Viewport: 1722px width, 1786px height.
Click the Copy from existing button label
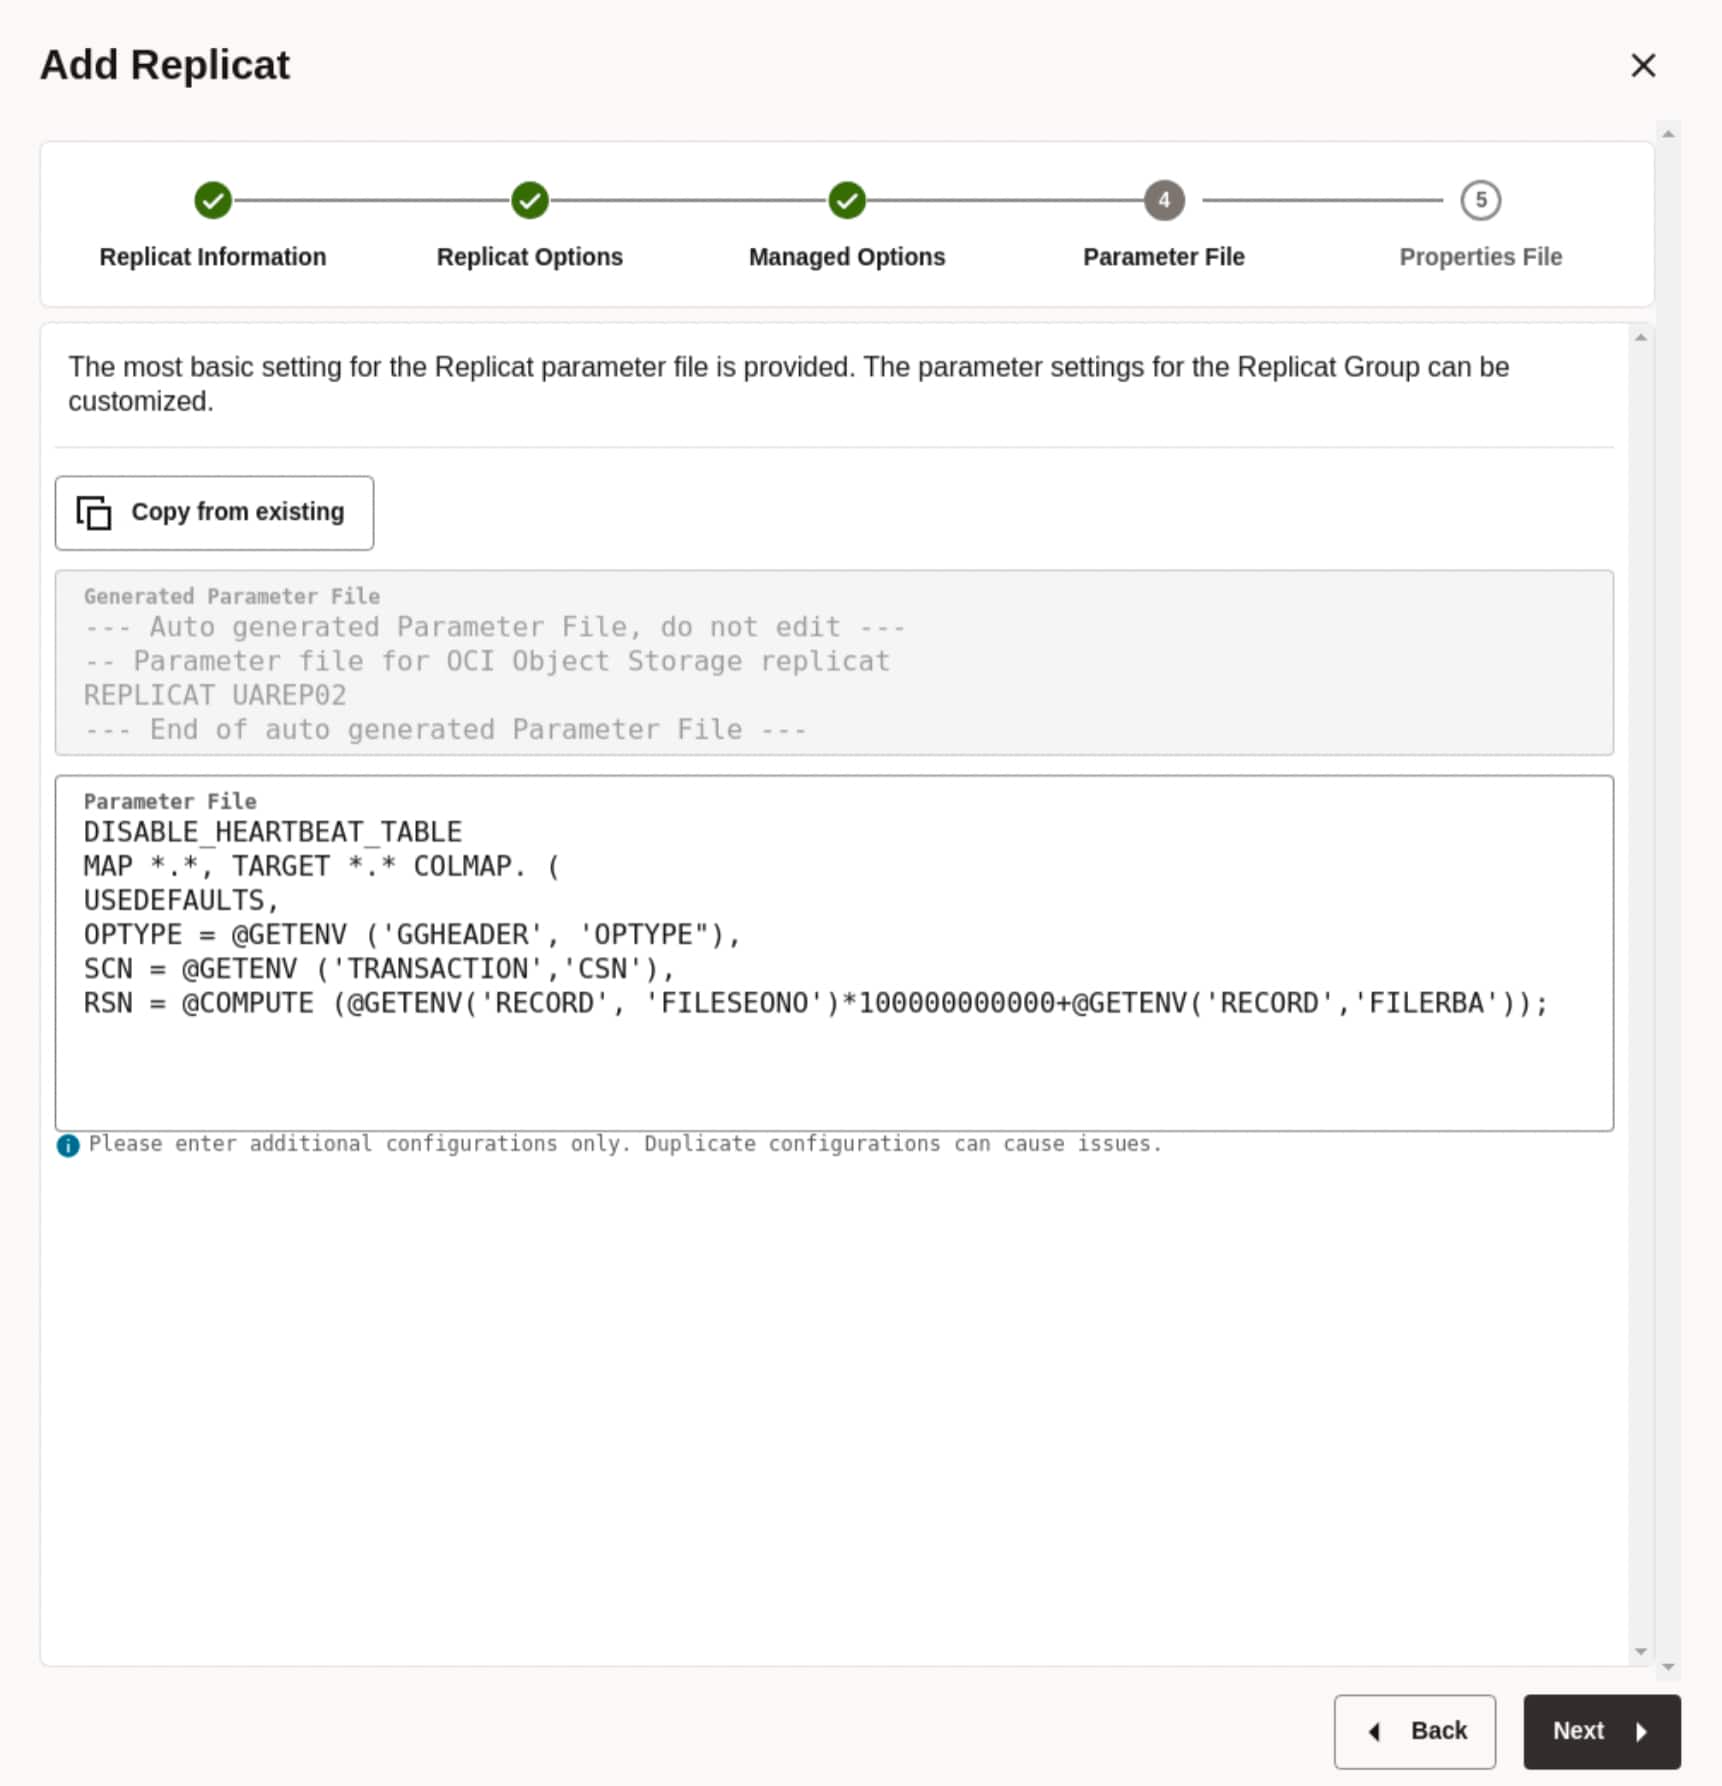coord(237,512)
